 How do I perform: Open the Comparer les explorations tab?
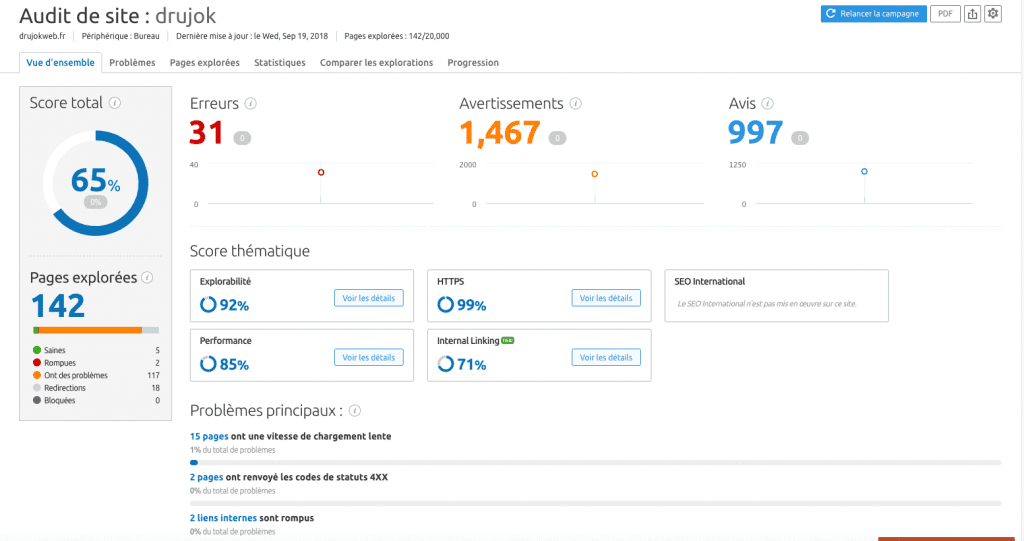[376, 63]
